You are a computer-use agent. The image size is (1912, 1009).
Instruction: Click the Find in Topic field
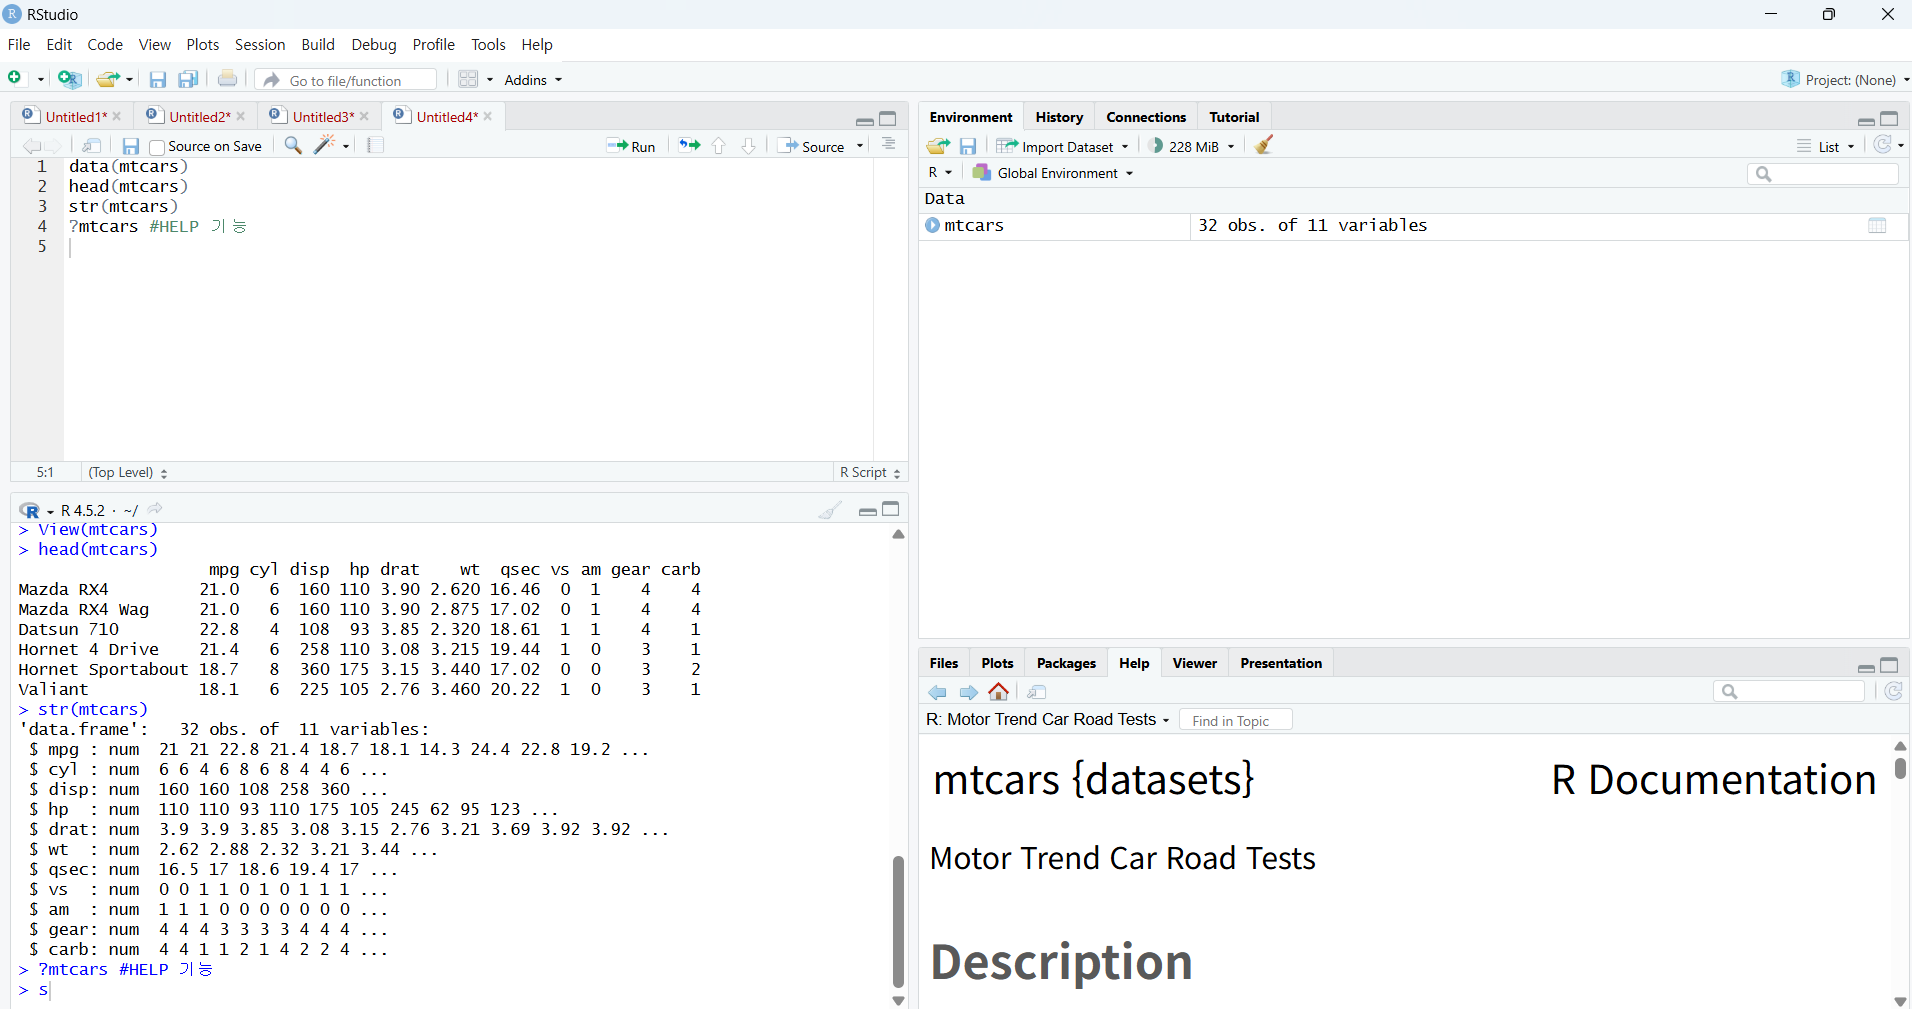[1235, 720]
